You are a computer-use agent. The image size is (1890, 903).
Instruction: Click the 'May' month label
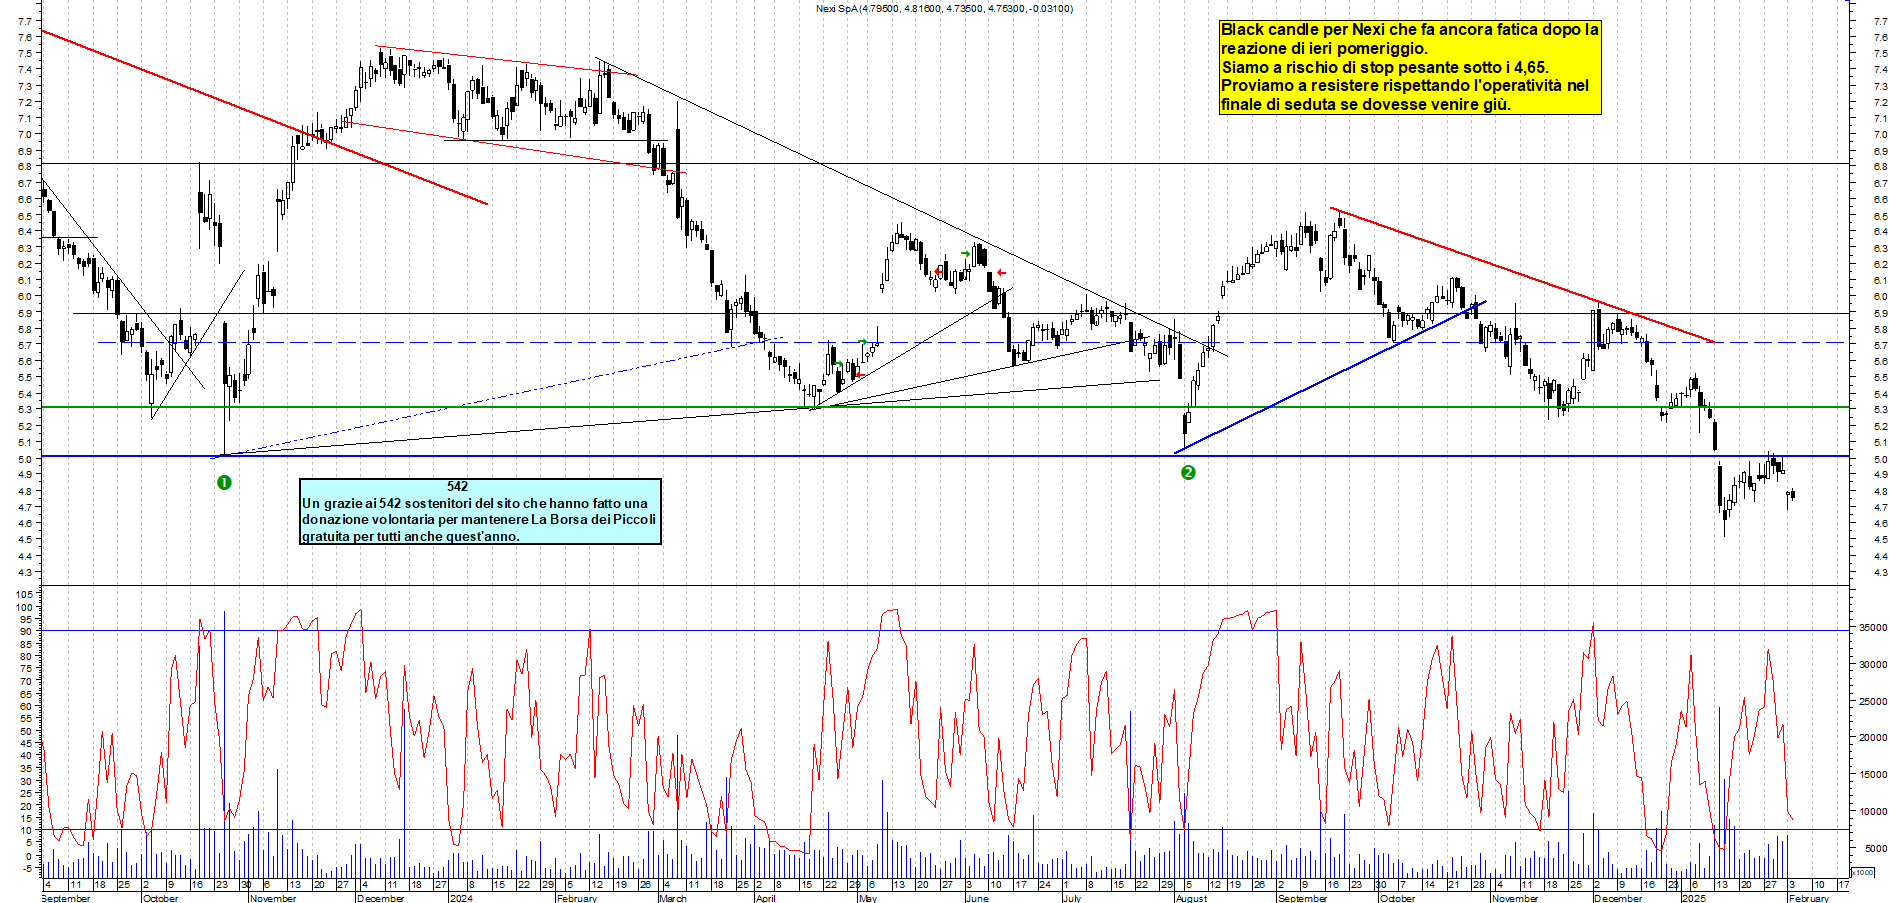tap(868, 898)
